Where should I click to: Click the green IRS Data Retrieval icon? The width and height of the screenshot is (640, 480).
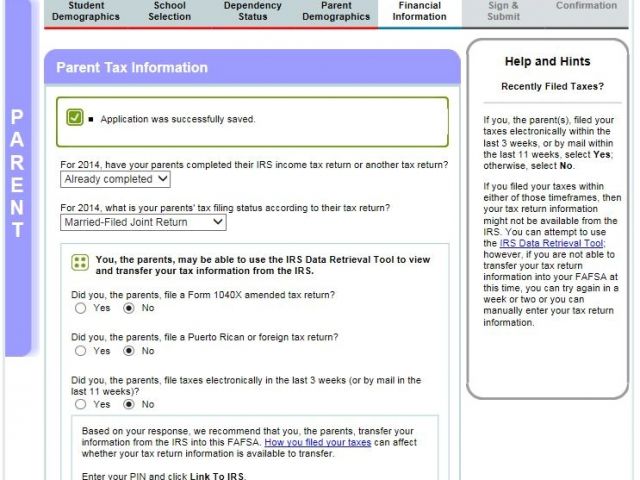(x=80, y=264)
